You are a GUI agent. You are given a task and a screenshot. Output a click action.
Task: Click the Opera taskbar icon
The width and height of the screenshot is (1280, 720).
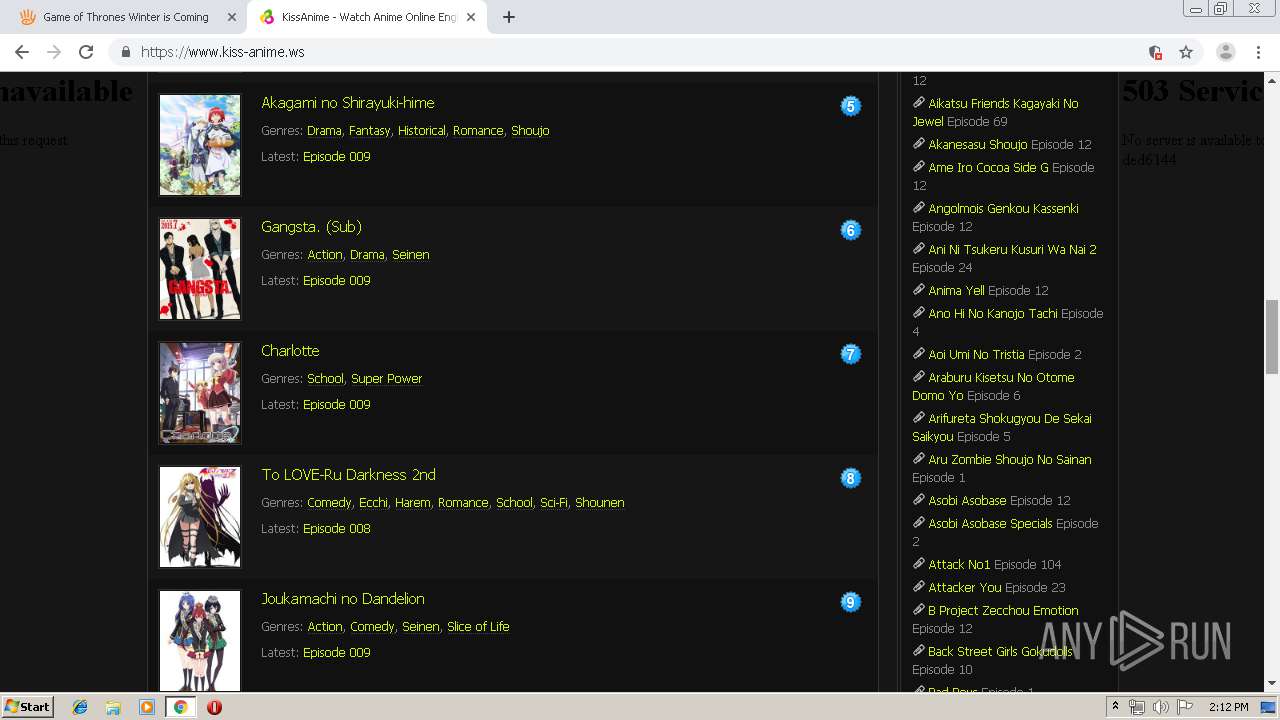[214, 707]
